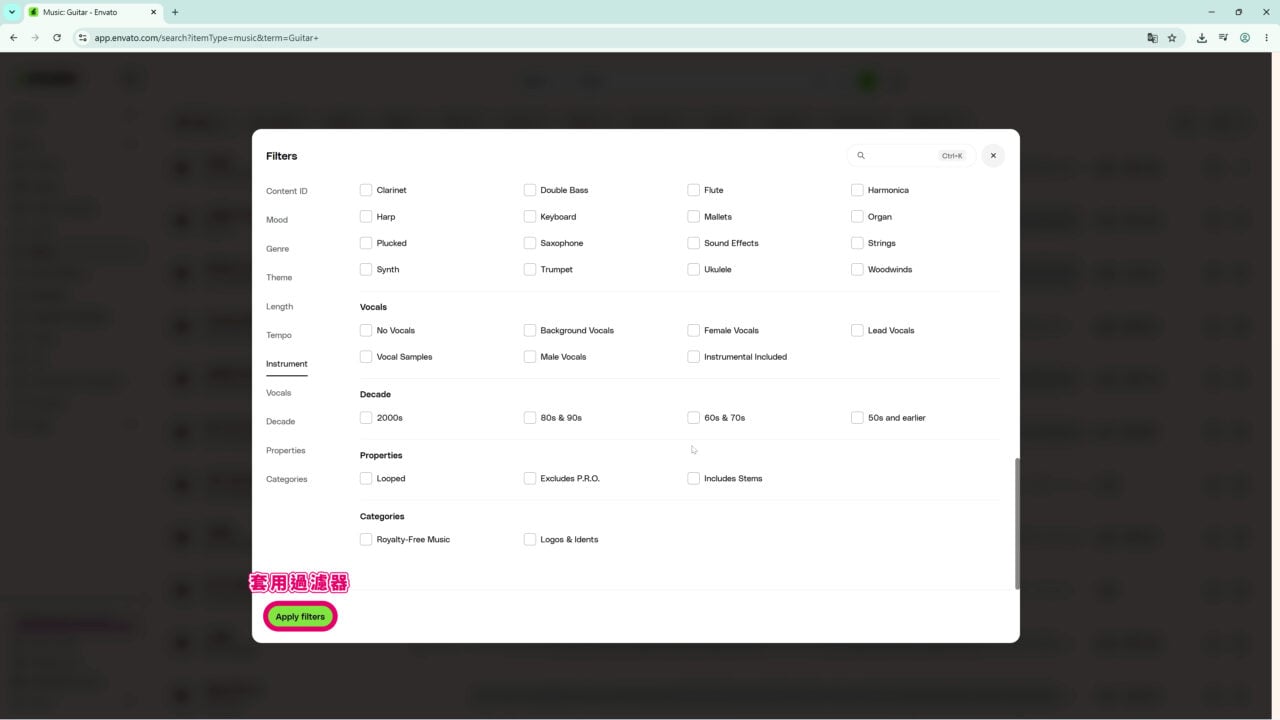This screenshot has height=720, width=1280.
Task: Reload the Envato page
Action: [57, 38]
